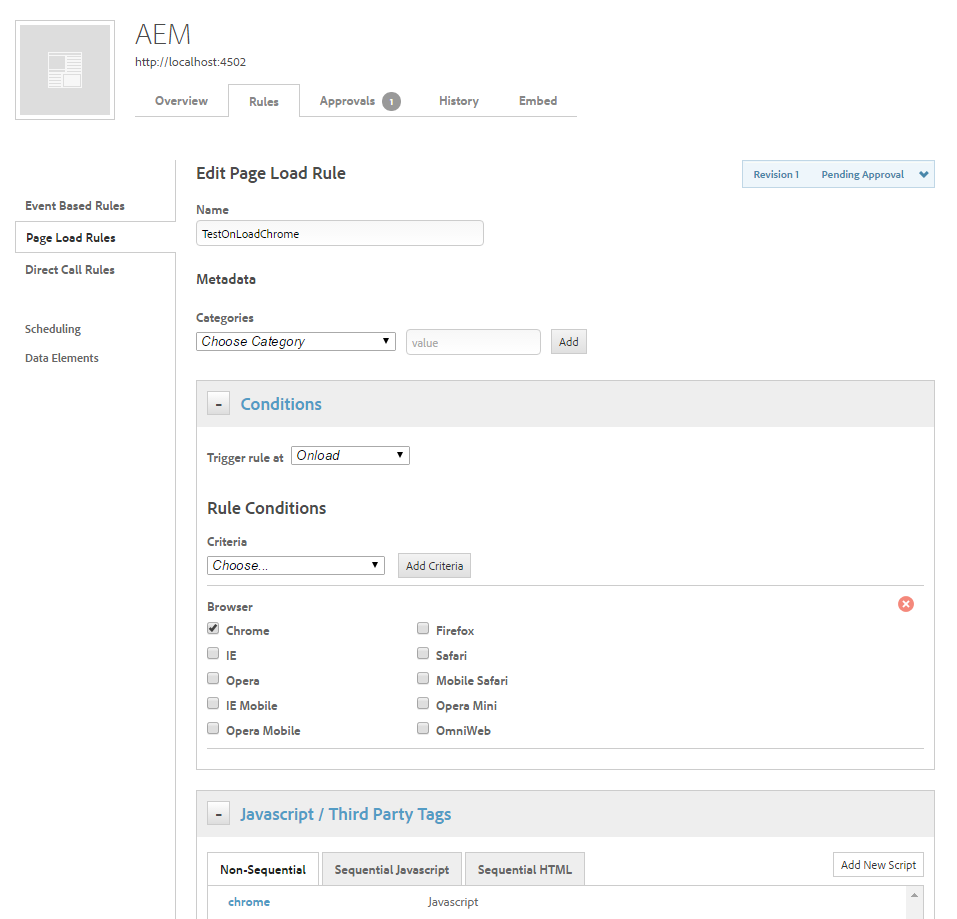Tick the Opera Mini checkbox

[423, 704]
